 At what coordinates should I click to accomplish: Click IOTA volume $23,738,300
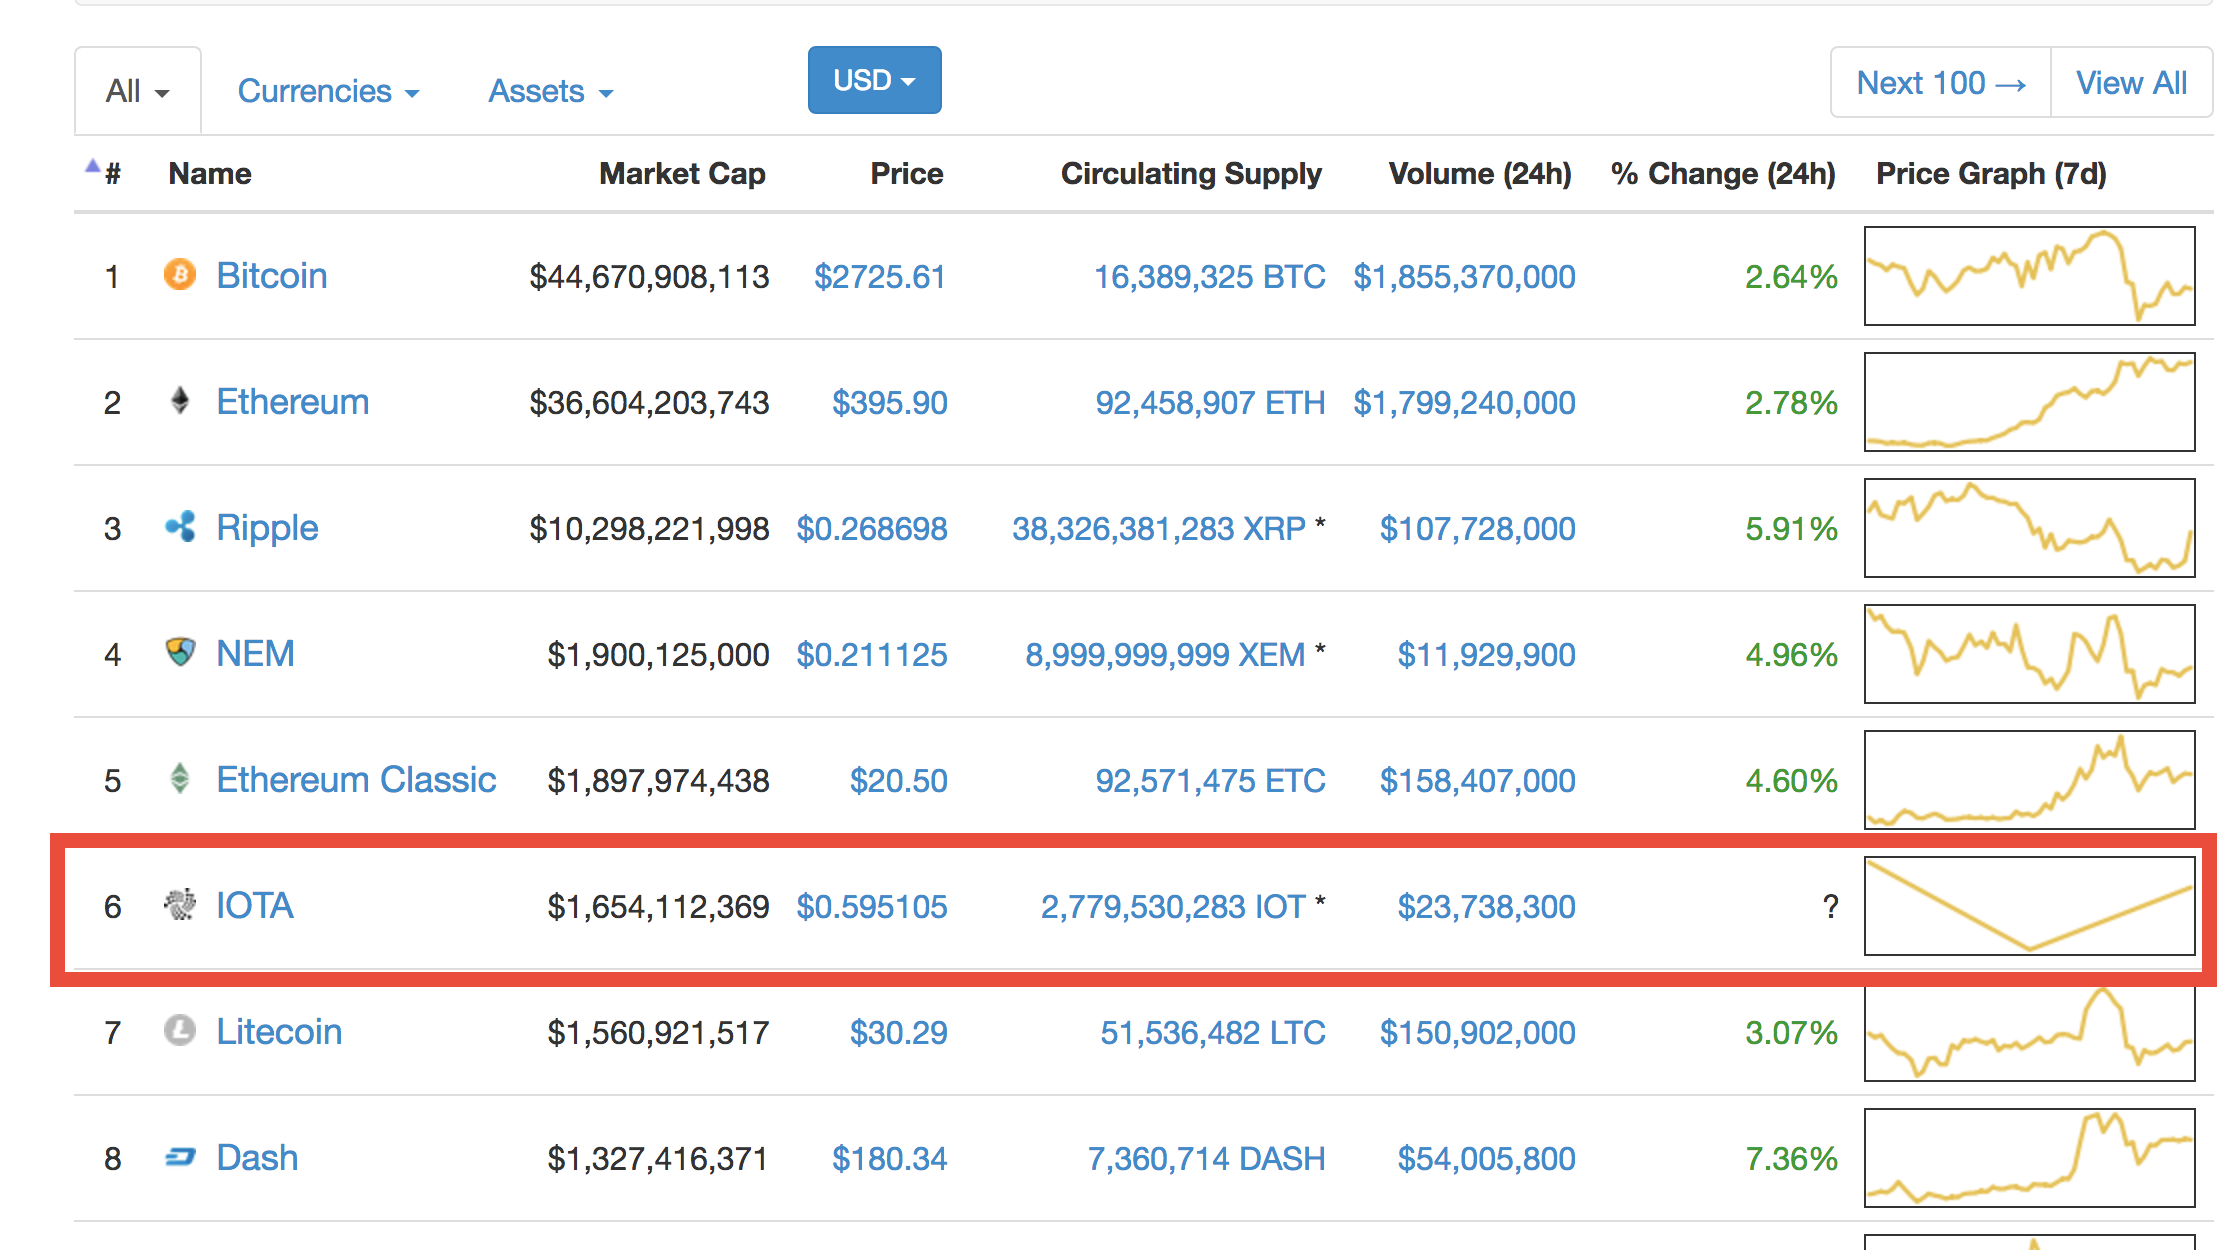tap(1487, 907)
